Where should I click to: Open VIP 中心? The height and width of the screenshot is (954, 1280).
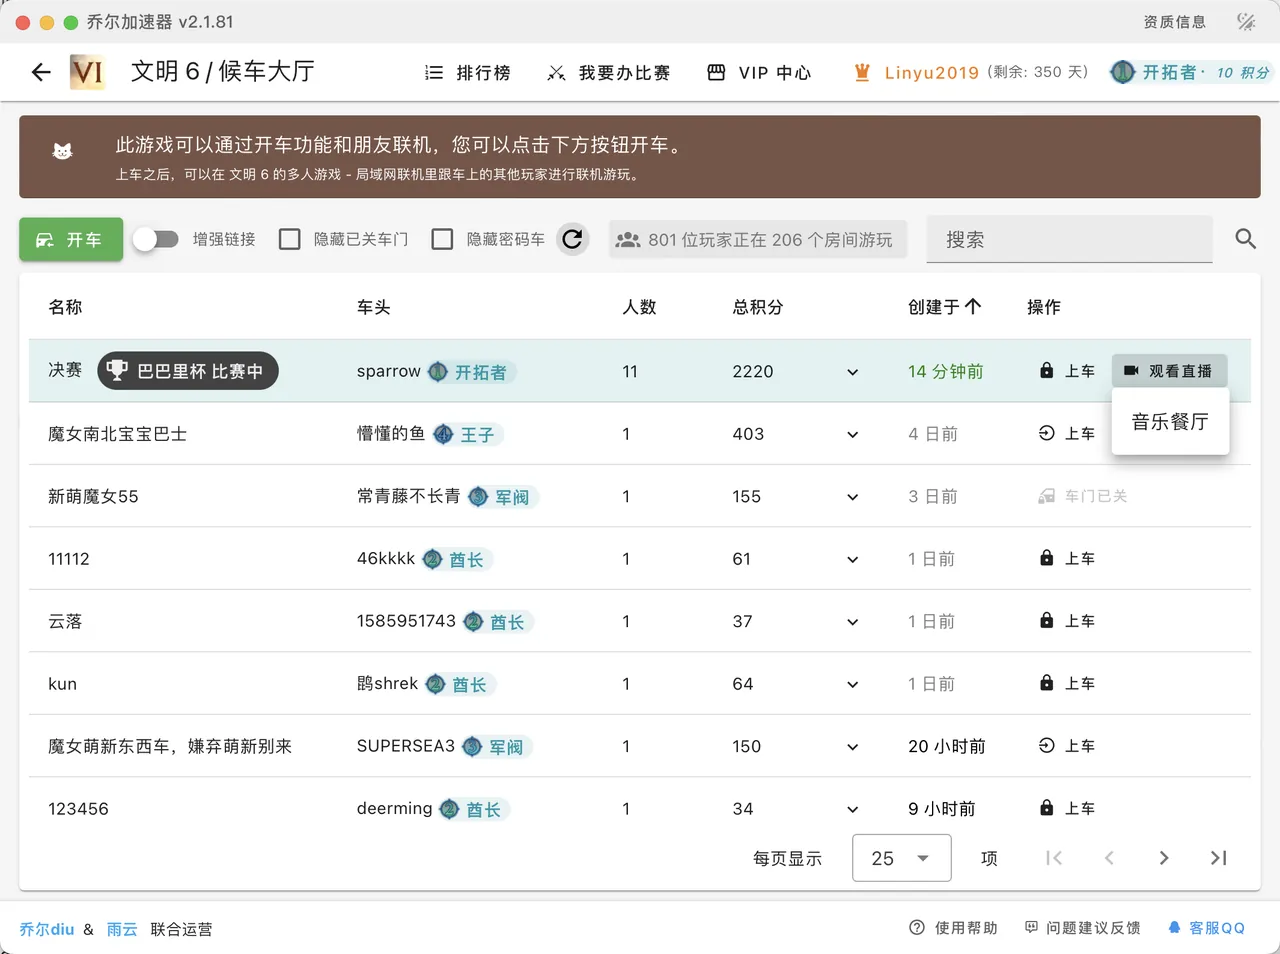759,73
